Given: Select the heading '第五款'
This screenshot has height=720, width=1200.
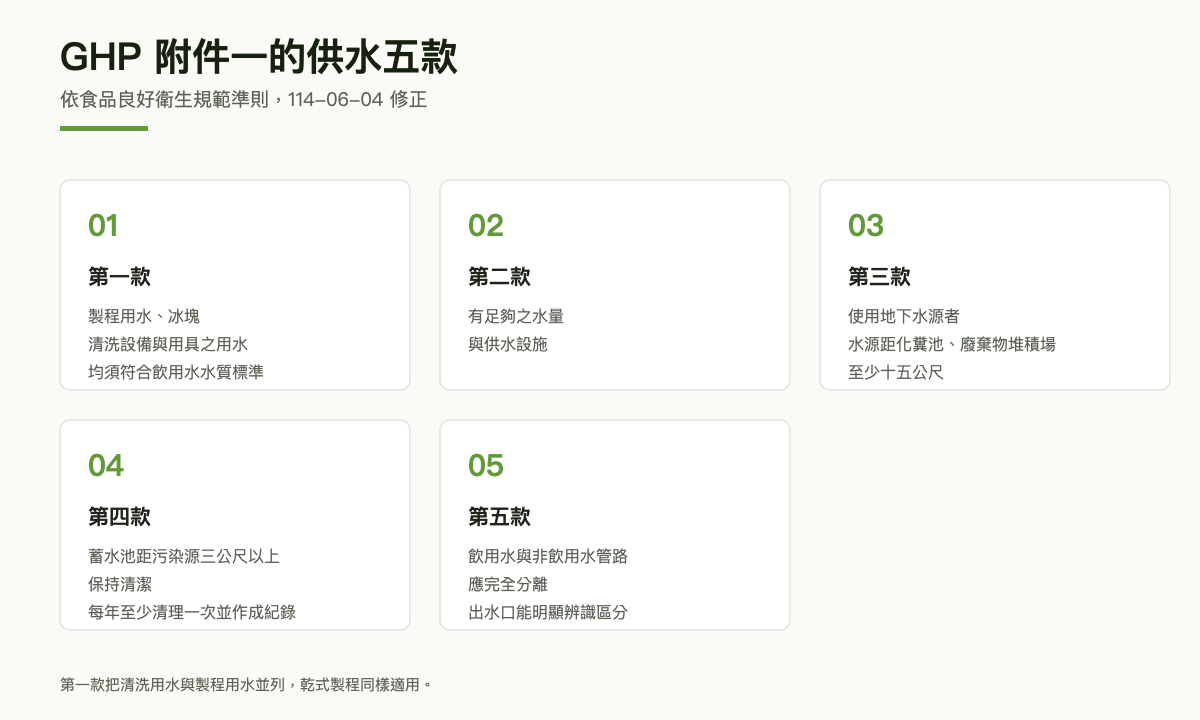Looking at the screenshot, I should click(499, 517).
